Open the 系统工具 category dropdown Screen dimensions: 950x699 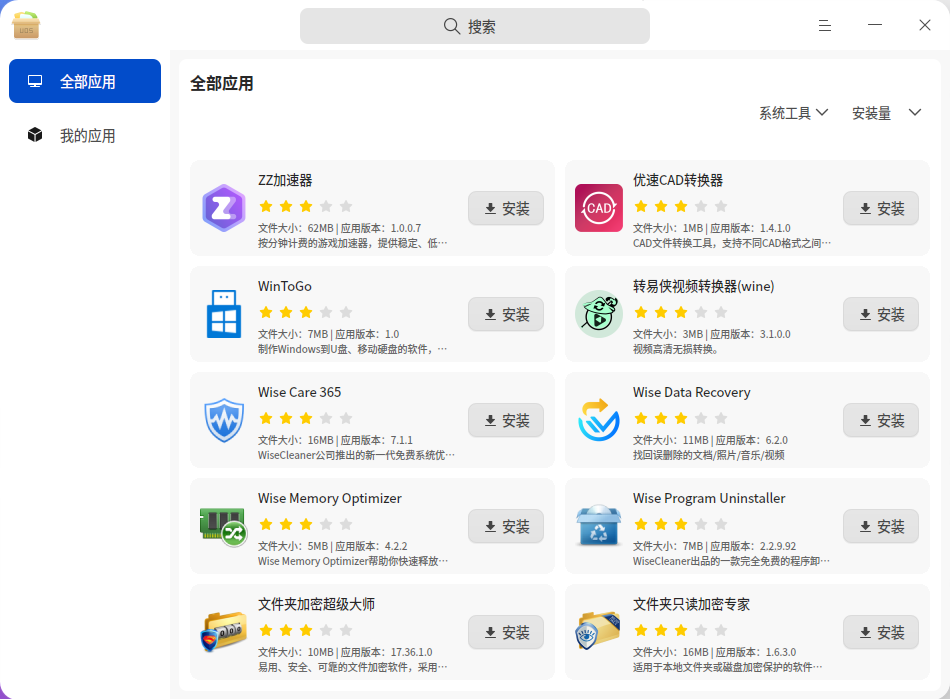(x=794, y=113)
